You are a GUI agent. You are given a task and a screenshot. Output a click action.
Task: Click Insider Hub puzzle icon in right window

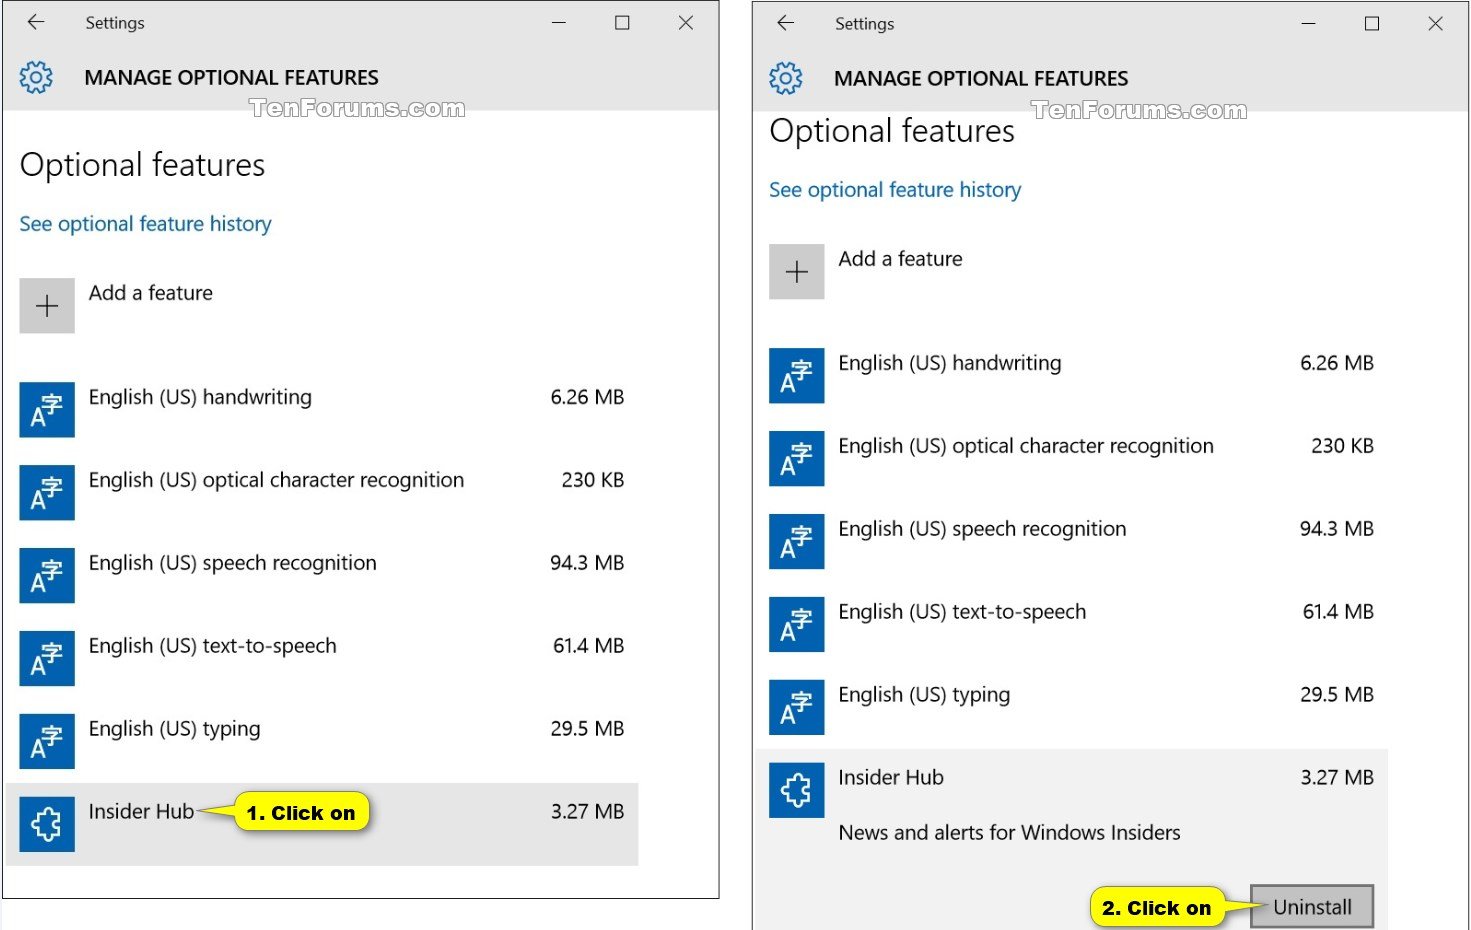(x=797, y=791)
